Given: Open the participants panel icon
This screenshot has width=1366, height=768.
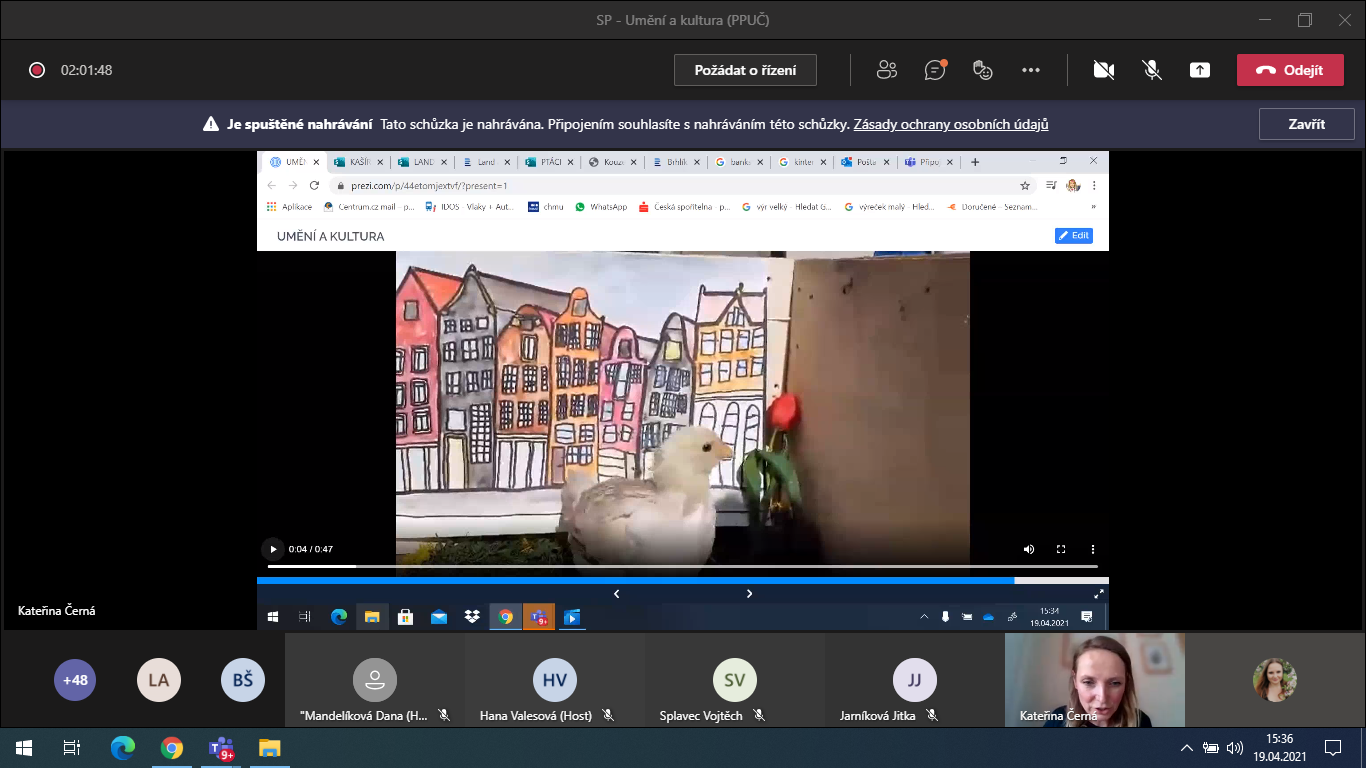Looking at the screenshot, I should [x=886, y=70].
